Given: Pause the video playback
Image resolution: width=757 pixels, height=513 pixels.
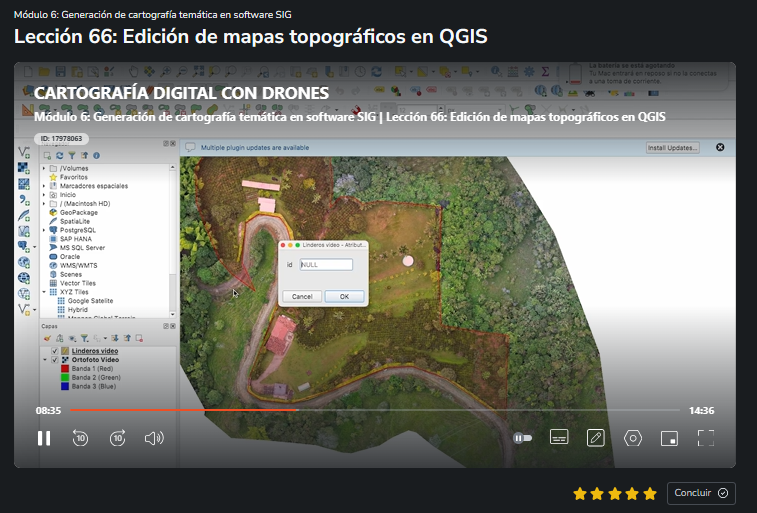Looking at the screenshot, I should tap(44, 438).
